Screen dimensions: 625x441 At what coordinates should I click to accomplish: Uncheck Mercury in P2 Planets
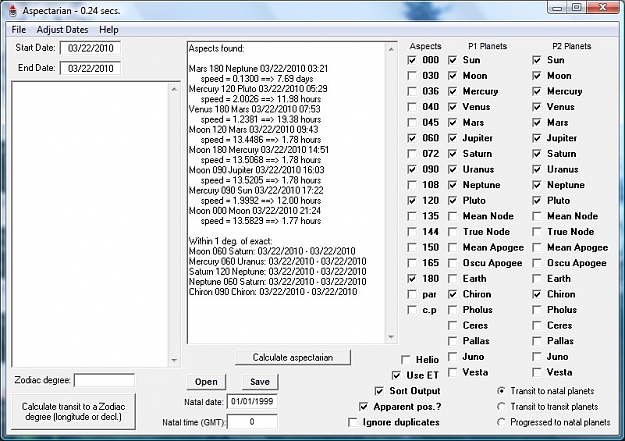537,91
